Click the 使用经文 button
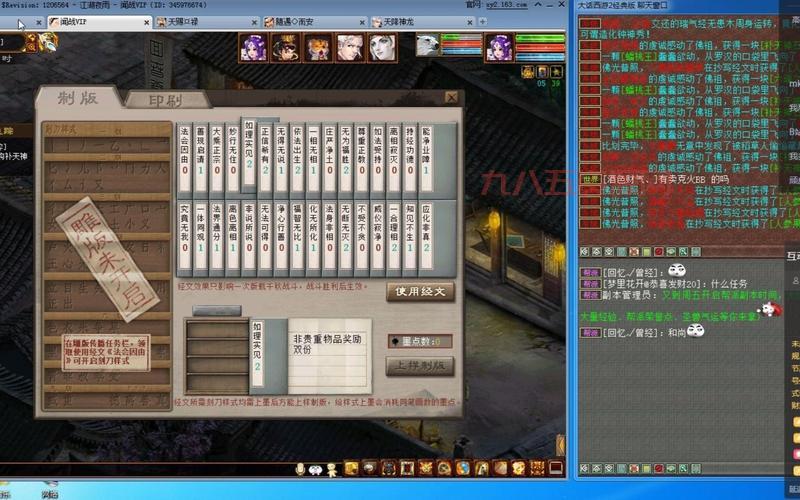Image resolution: width=800 pixels, height=500 pixels. 420,292
